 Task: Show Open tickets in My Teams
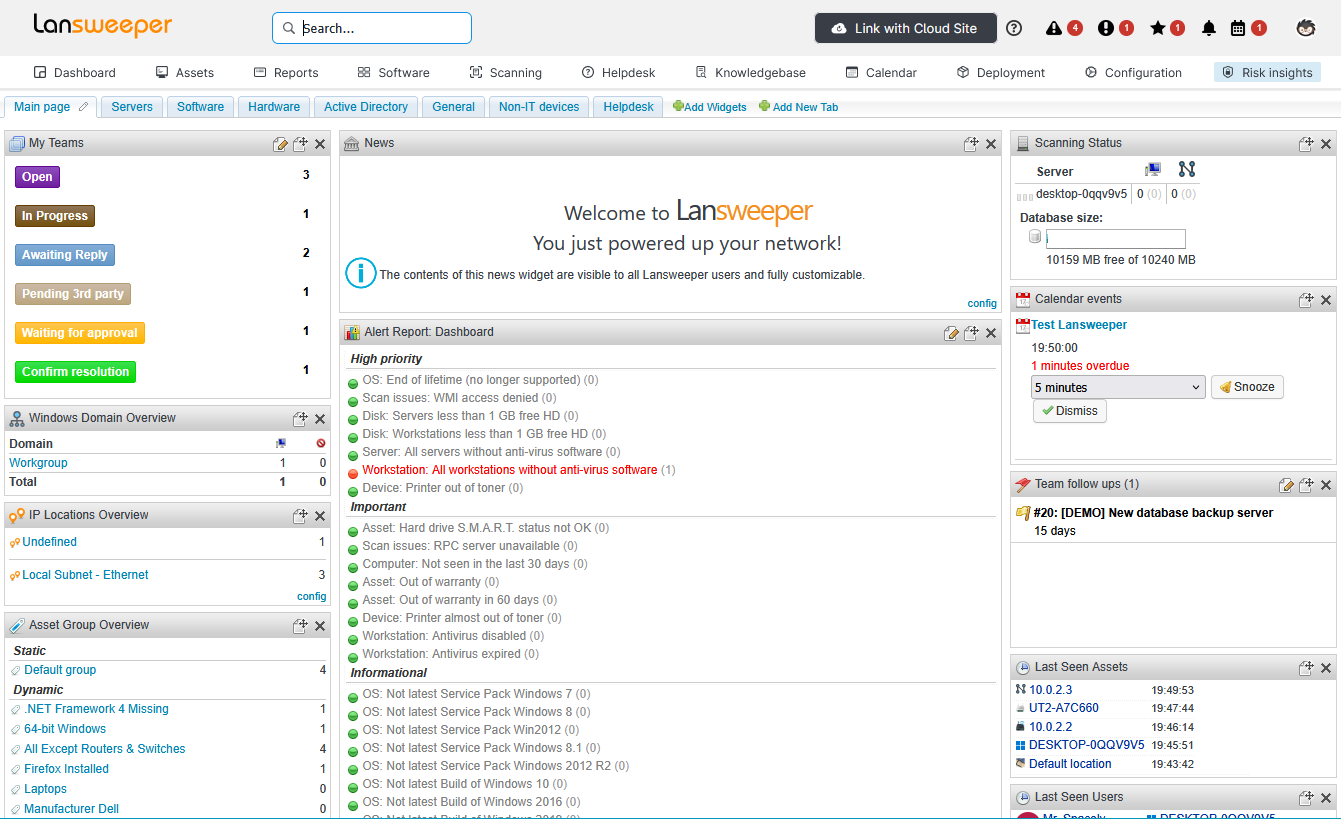point(37,177)
